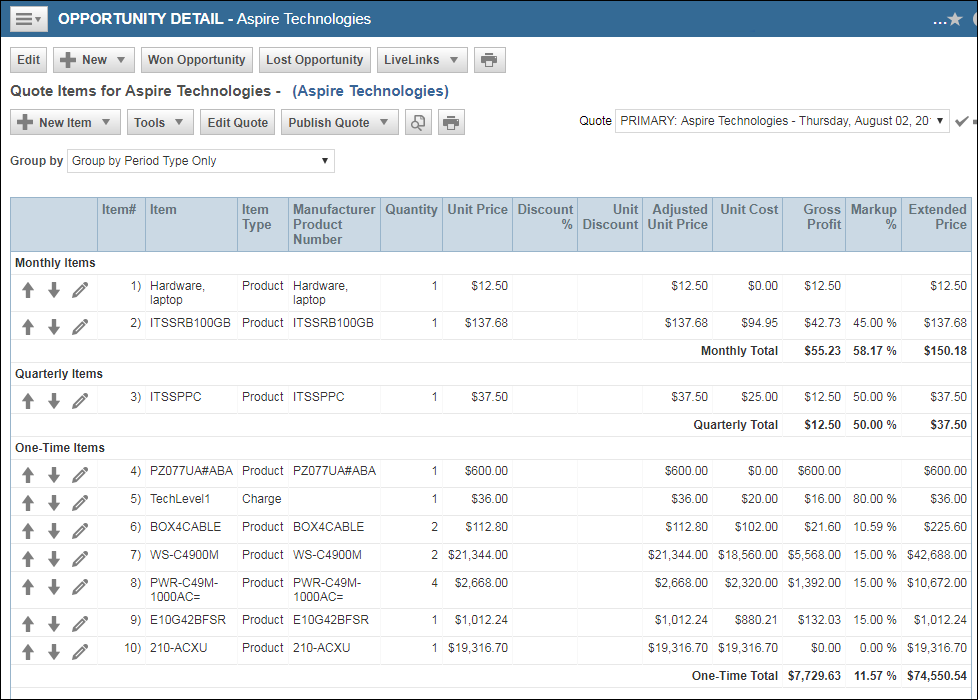Edit the ITSSPPC quarterly item
The height and width of the screenshot is (700, 978).
(80, 400)
